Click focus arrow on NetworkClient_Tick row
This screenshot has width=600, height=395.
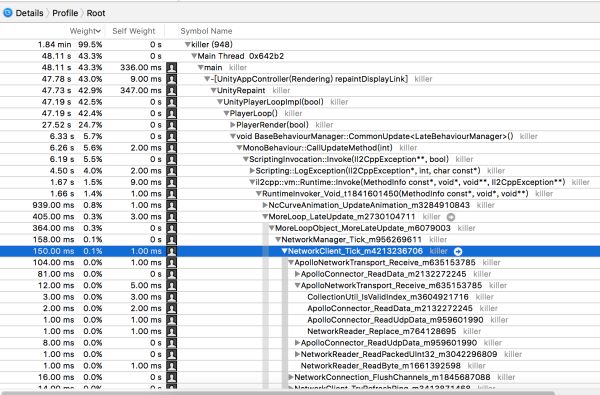click(x=458, y=251)
